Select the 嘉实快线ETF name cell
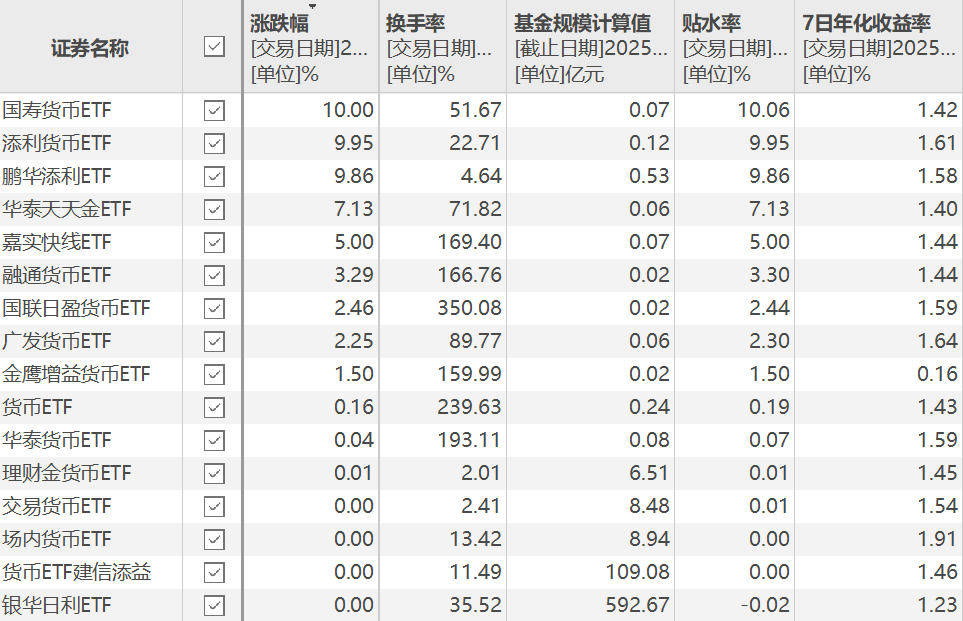The width and height of the screenshot is (963, 621). [91, 243]
